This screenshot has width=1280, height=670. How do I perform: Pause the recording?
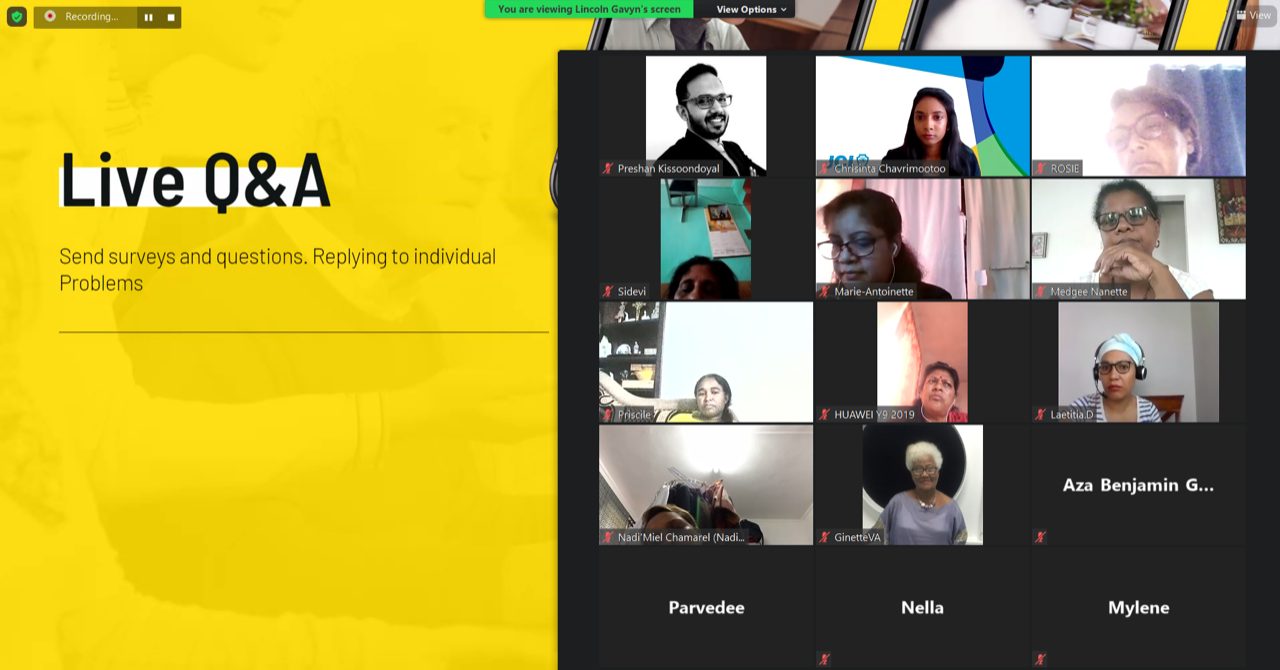(x=149, y=17)
